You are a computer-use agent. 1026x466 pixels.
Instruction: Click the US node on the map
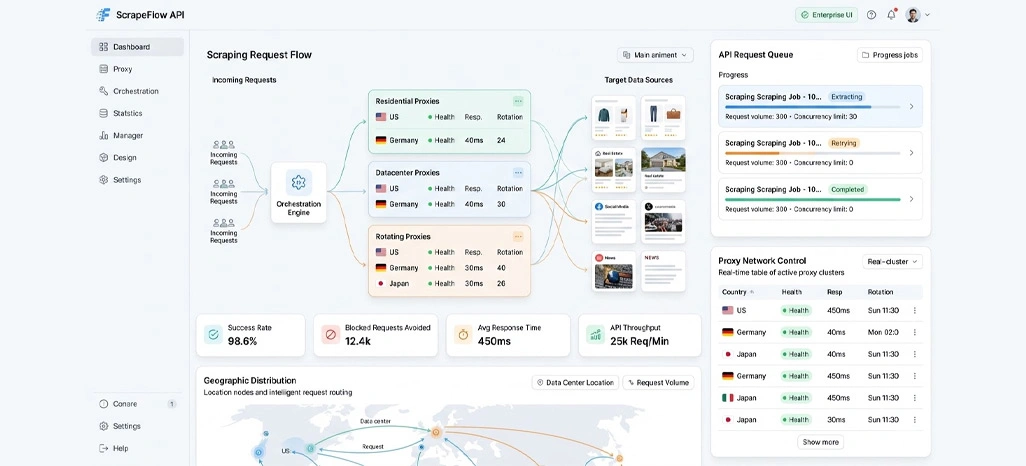(311, 448)
